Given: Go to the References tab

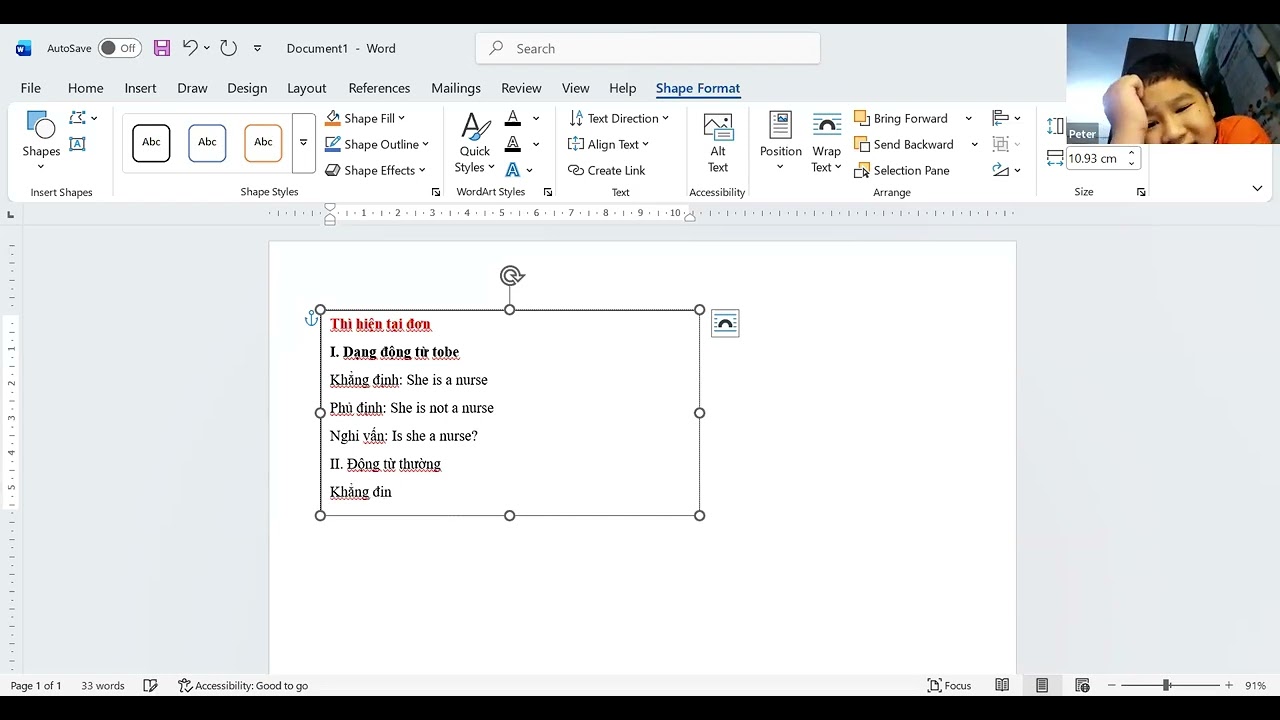Looking at the screenshot, I should coord(379,88).
